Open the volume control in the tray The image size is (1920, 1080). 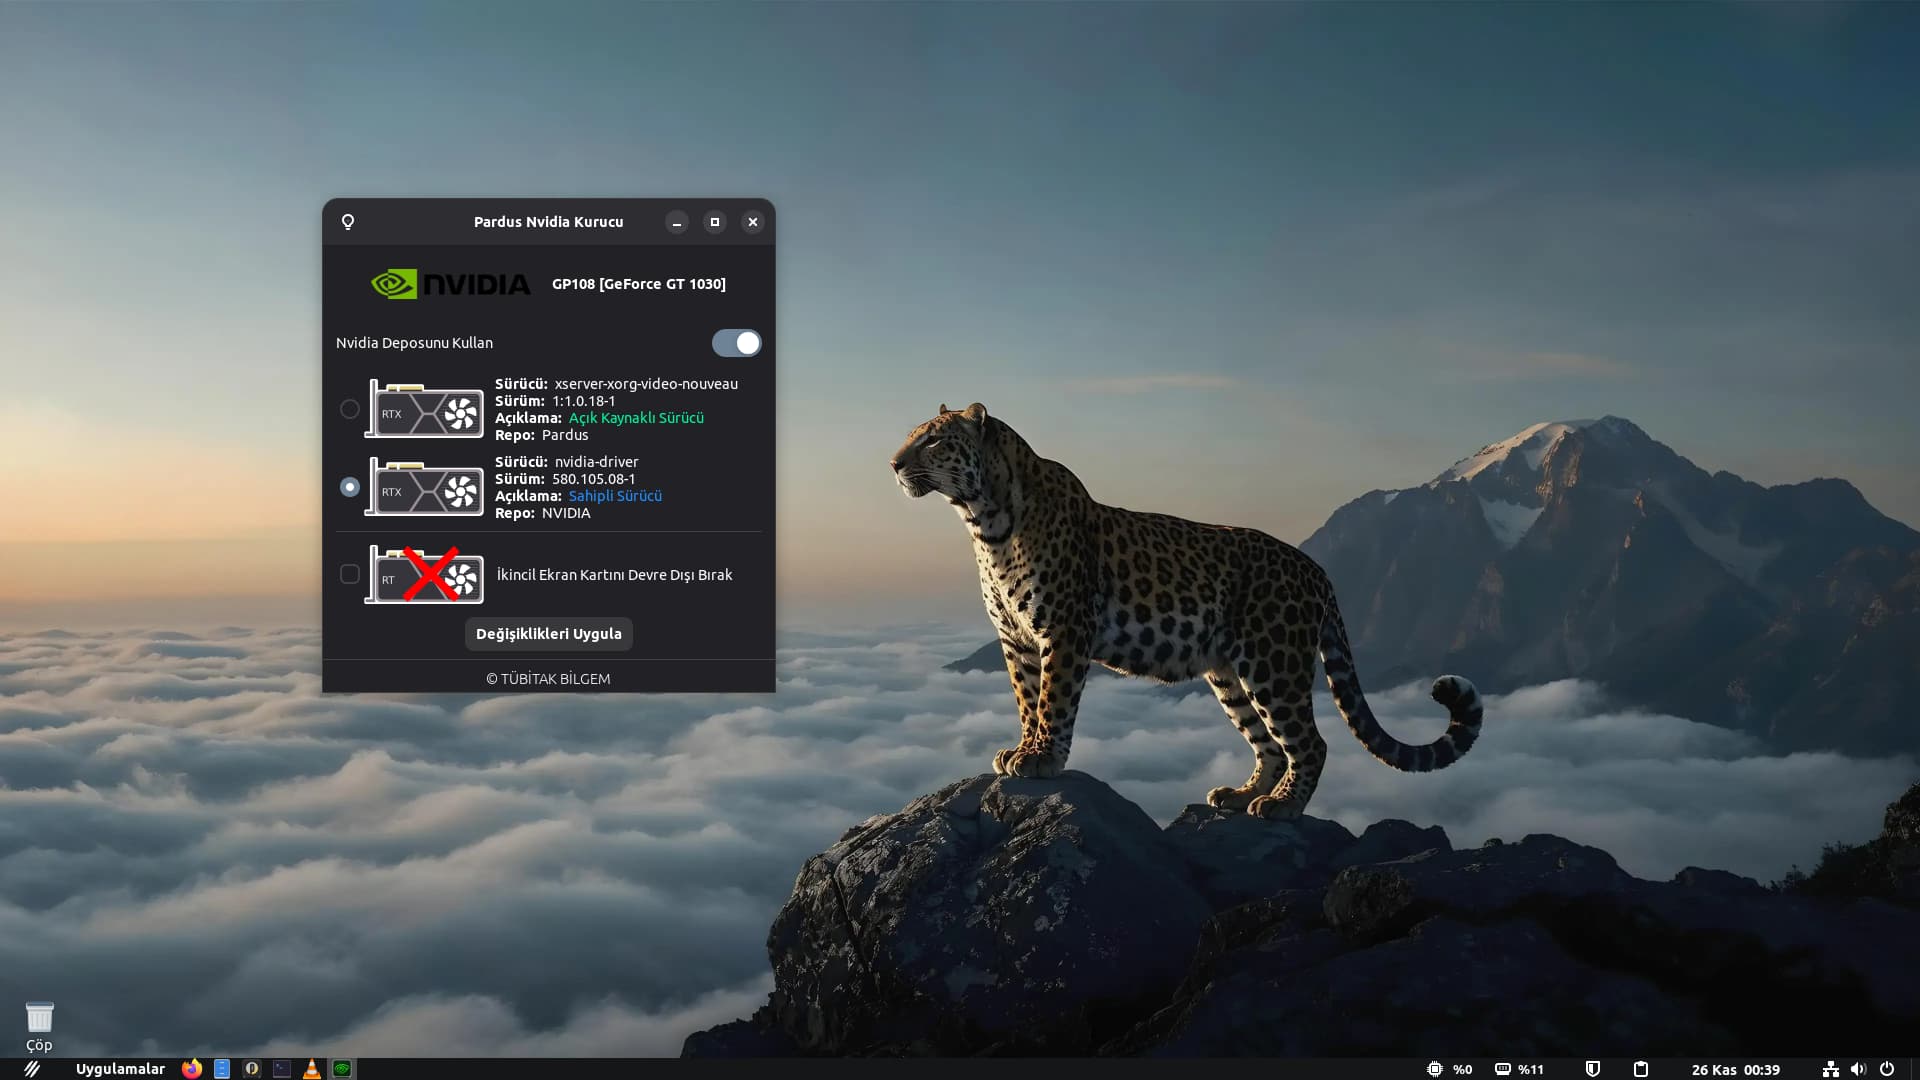point(1858,1069)
